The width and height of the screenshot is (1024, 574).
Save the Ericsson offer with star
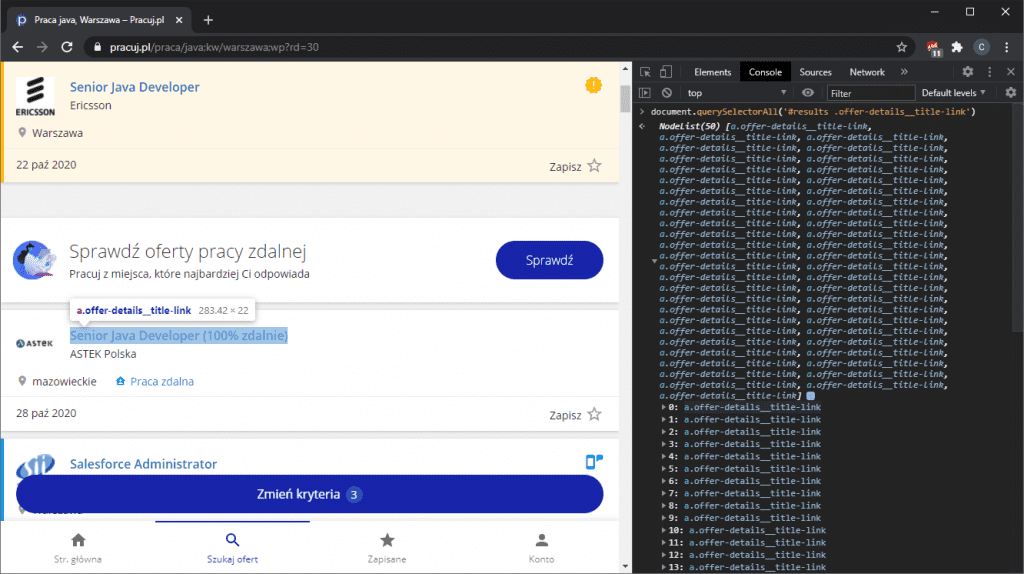click(x=594, y=166)
